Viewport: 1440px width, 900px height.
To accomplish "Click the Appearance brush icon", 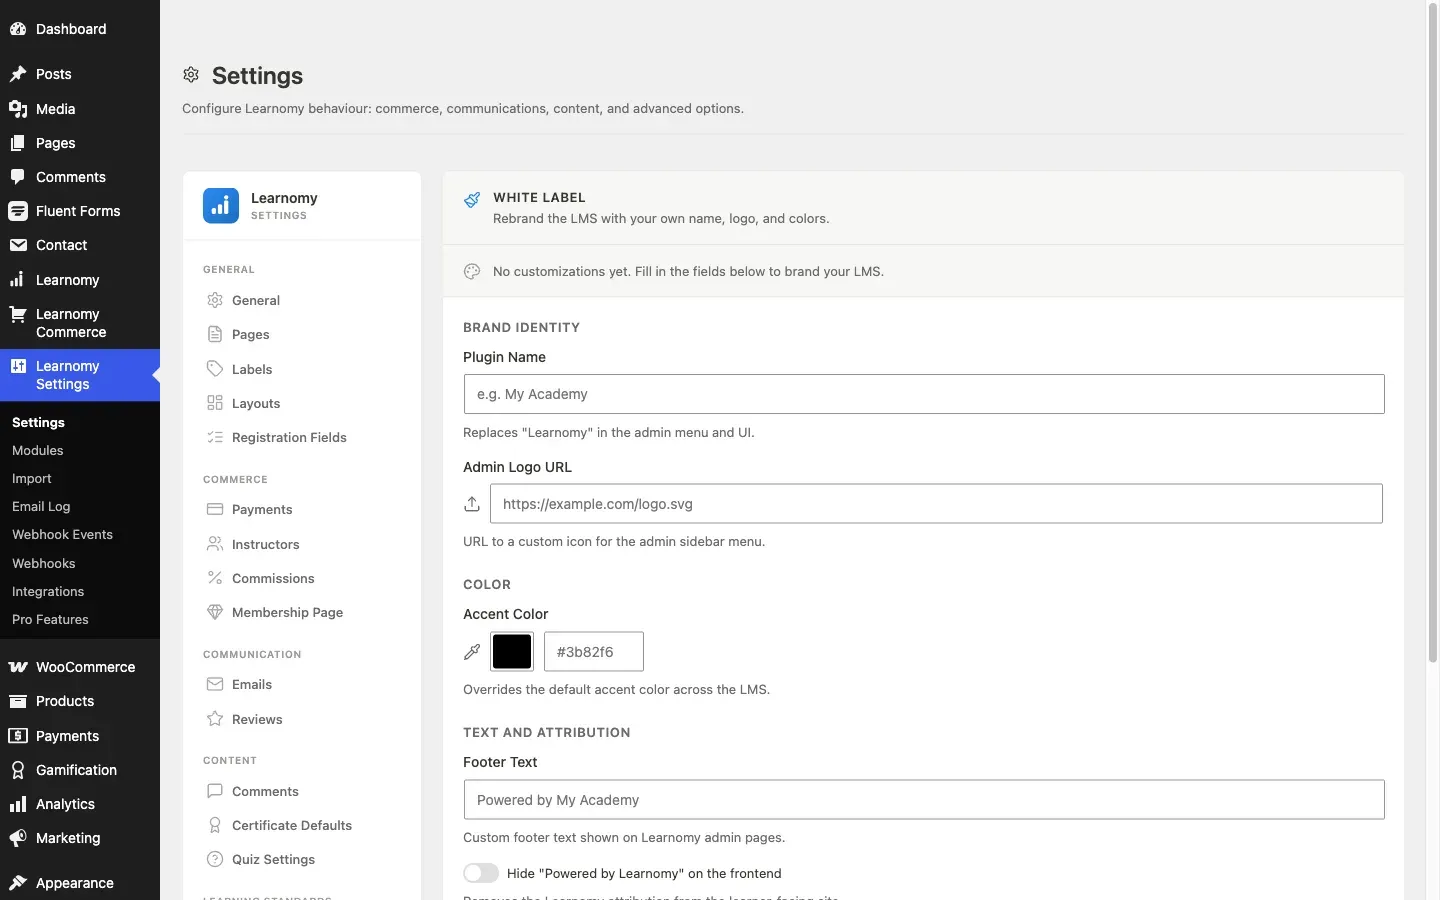I will point(18,883).
